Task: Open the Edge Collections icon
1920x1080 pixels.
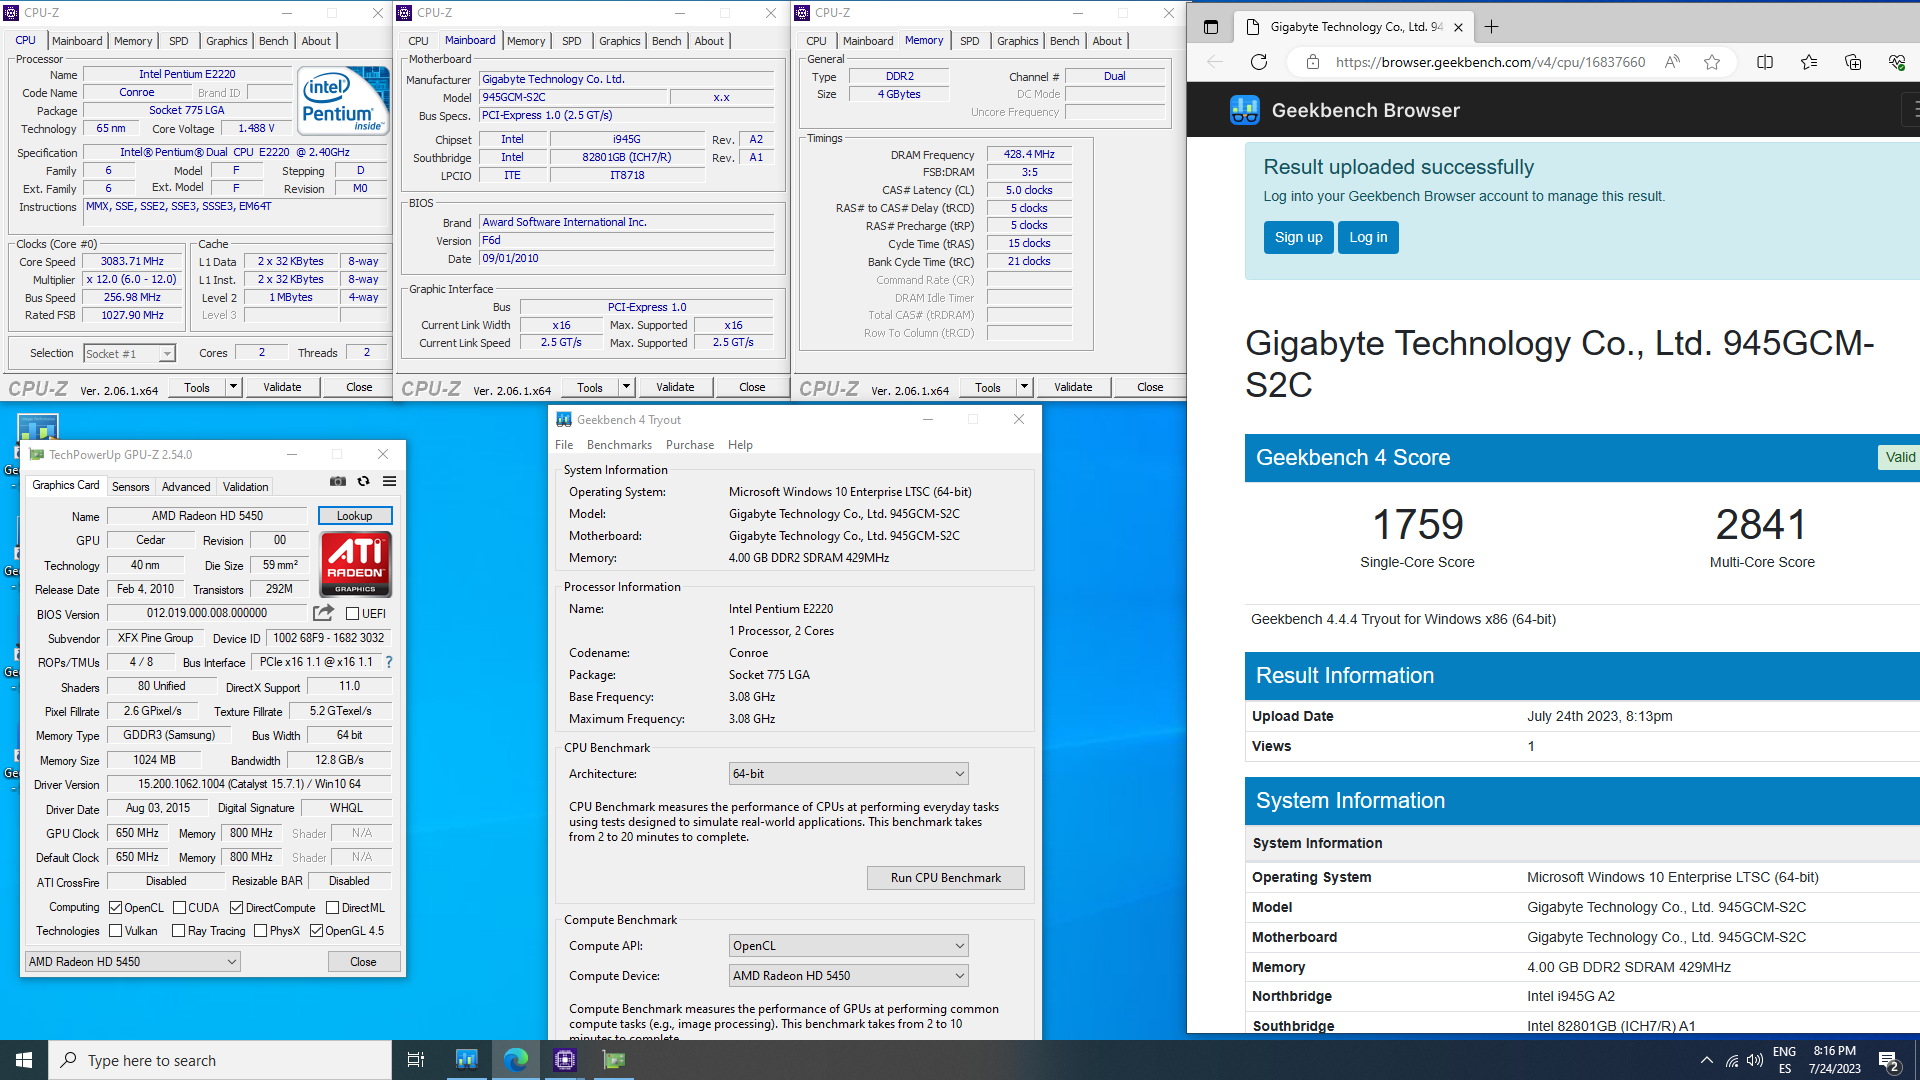Action: 1853,62
